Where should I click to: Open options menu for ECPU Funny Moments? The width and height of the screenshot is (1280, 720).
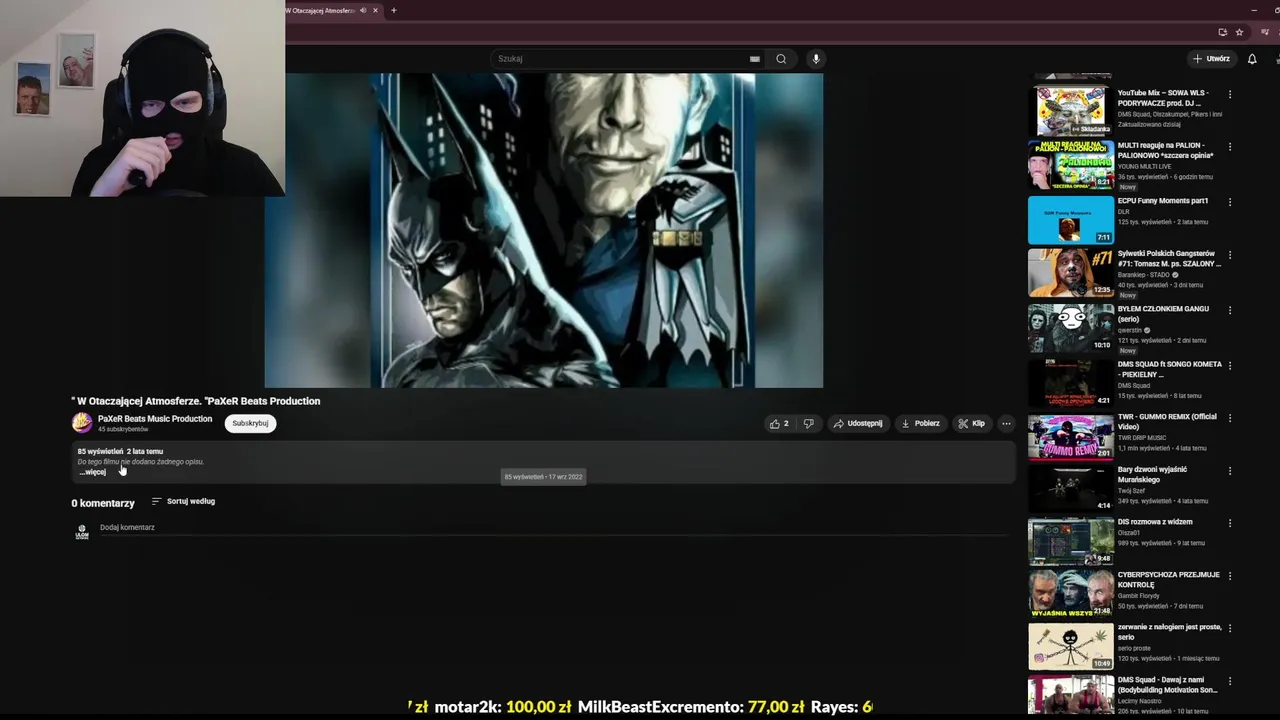tap(1230, 202)
